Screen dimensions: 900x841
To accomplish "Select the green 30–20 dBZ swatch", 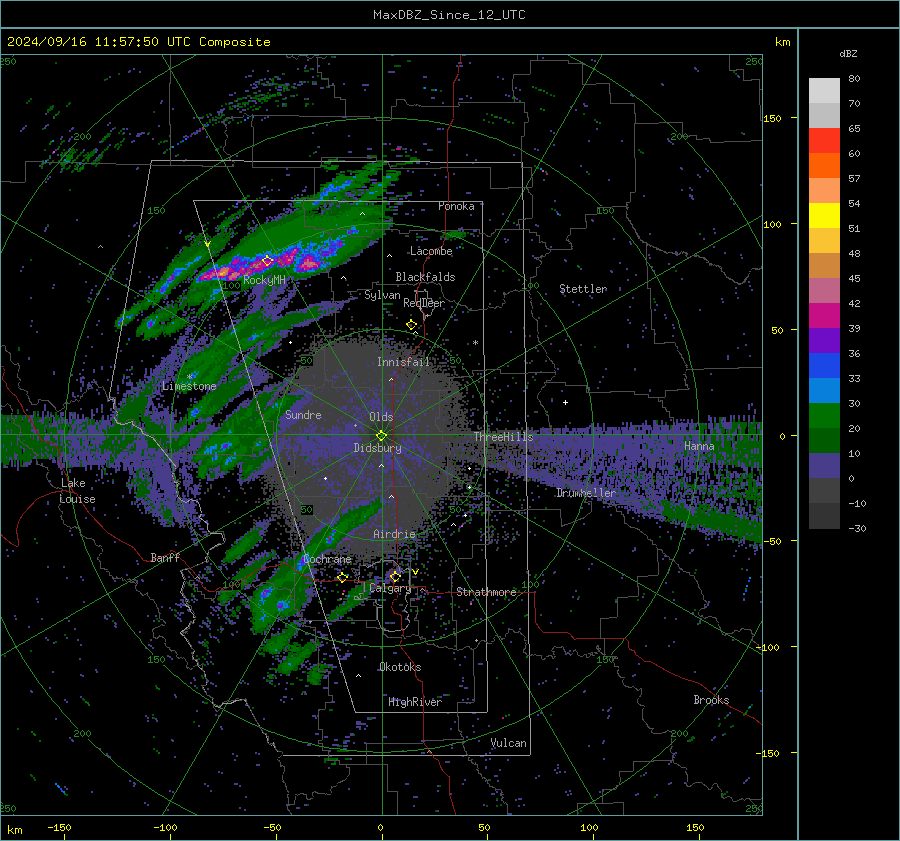I will click(x=824, y=415).
